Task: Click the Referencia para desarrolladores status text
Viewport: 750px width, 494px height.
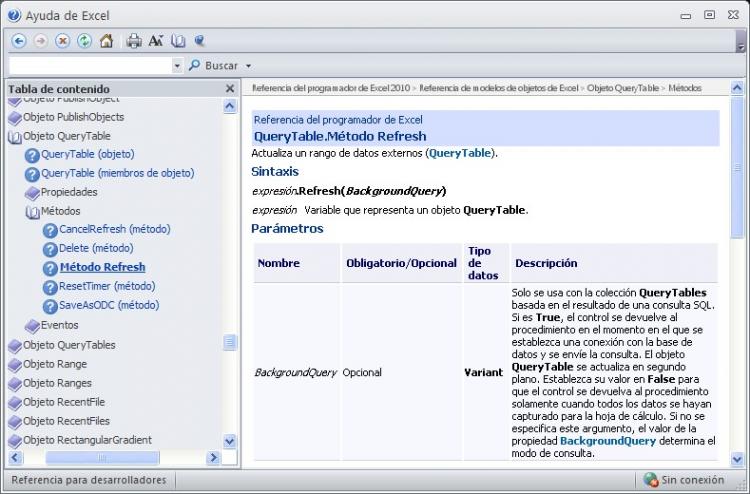Action: pos(89,480)
